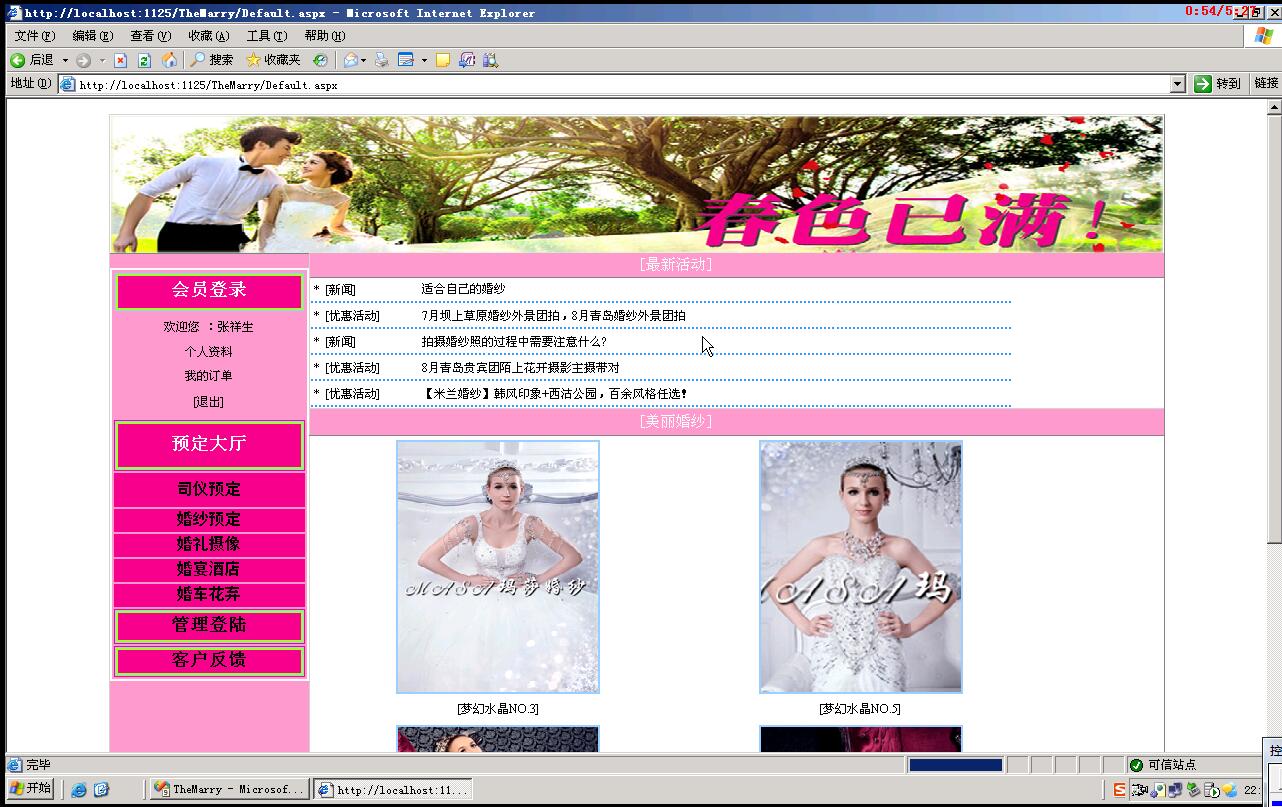Click the 转到 Go button

[x=1217, y=84]
